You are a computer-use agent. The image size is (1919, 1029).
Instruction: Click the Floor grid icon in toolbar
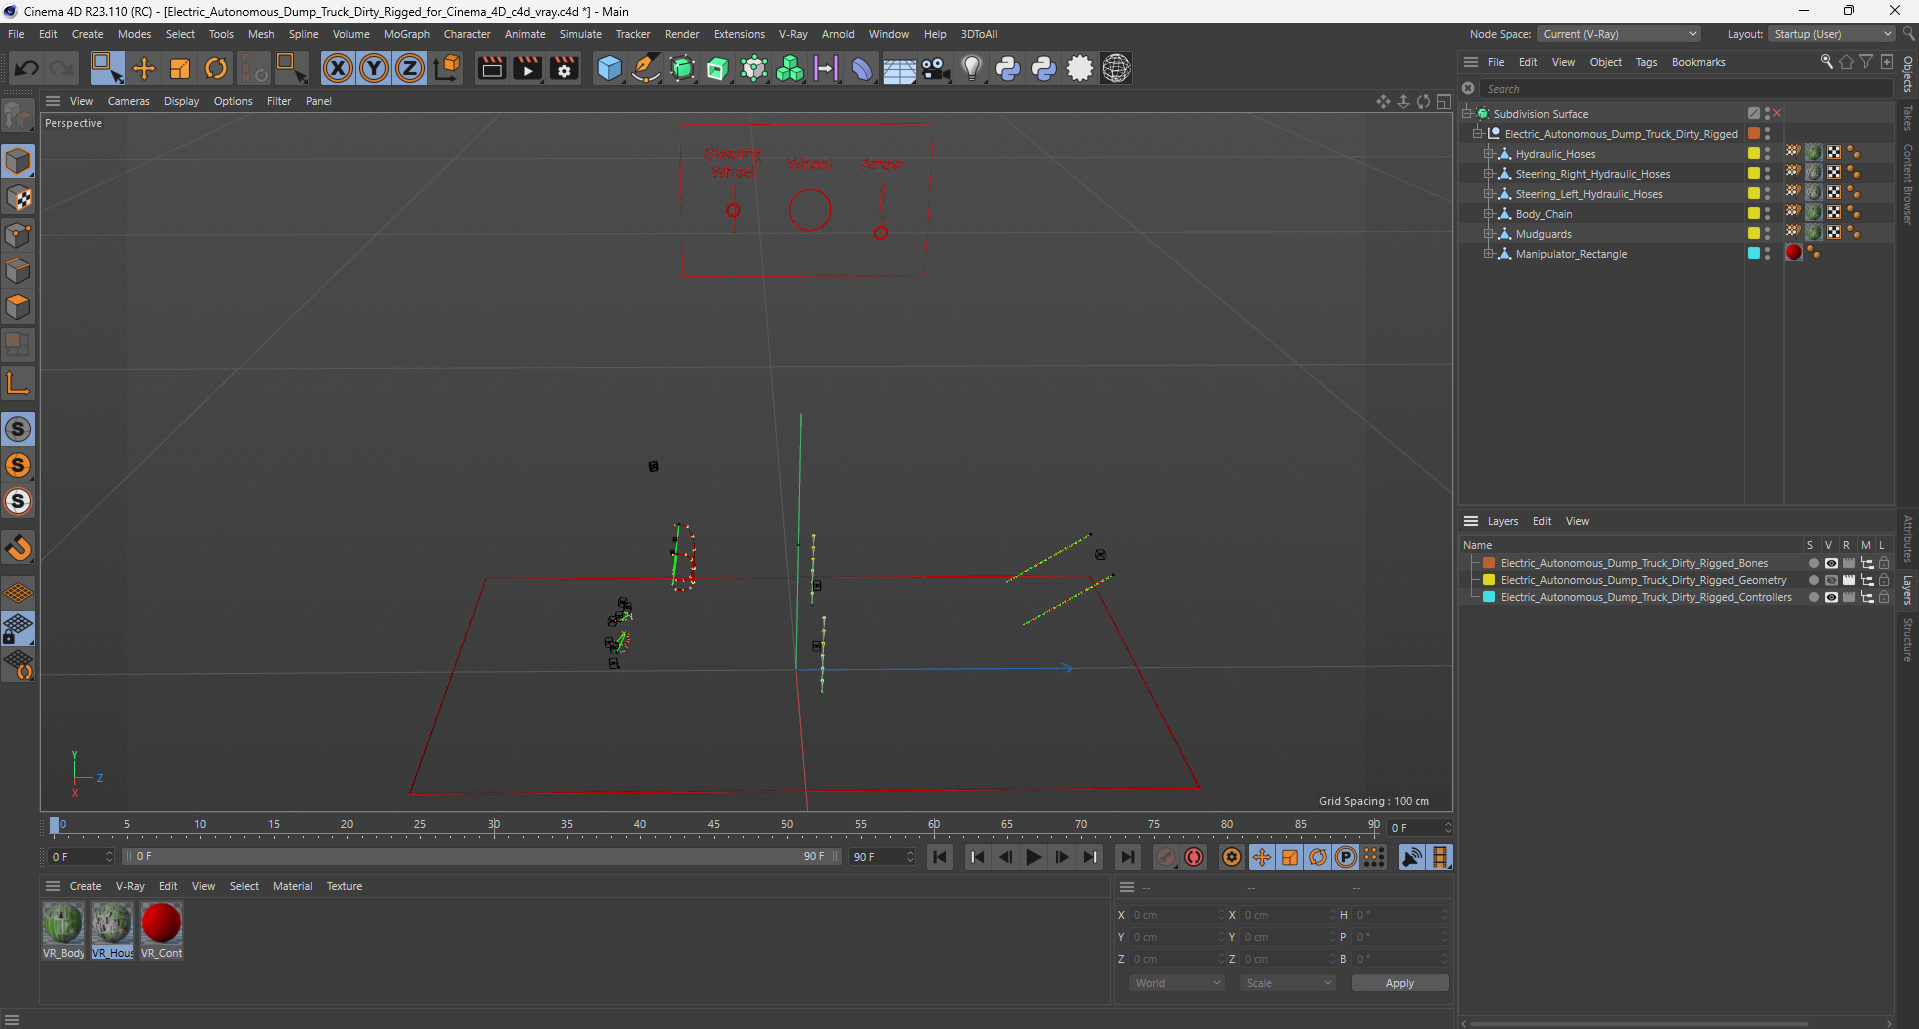tap(899, 68)
